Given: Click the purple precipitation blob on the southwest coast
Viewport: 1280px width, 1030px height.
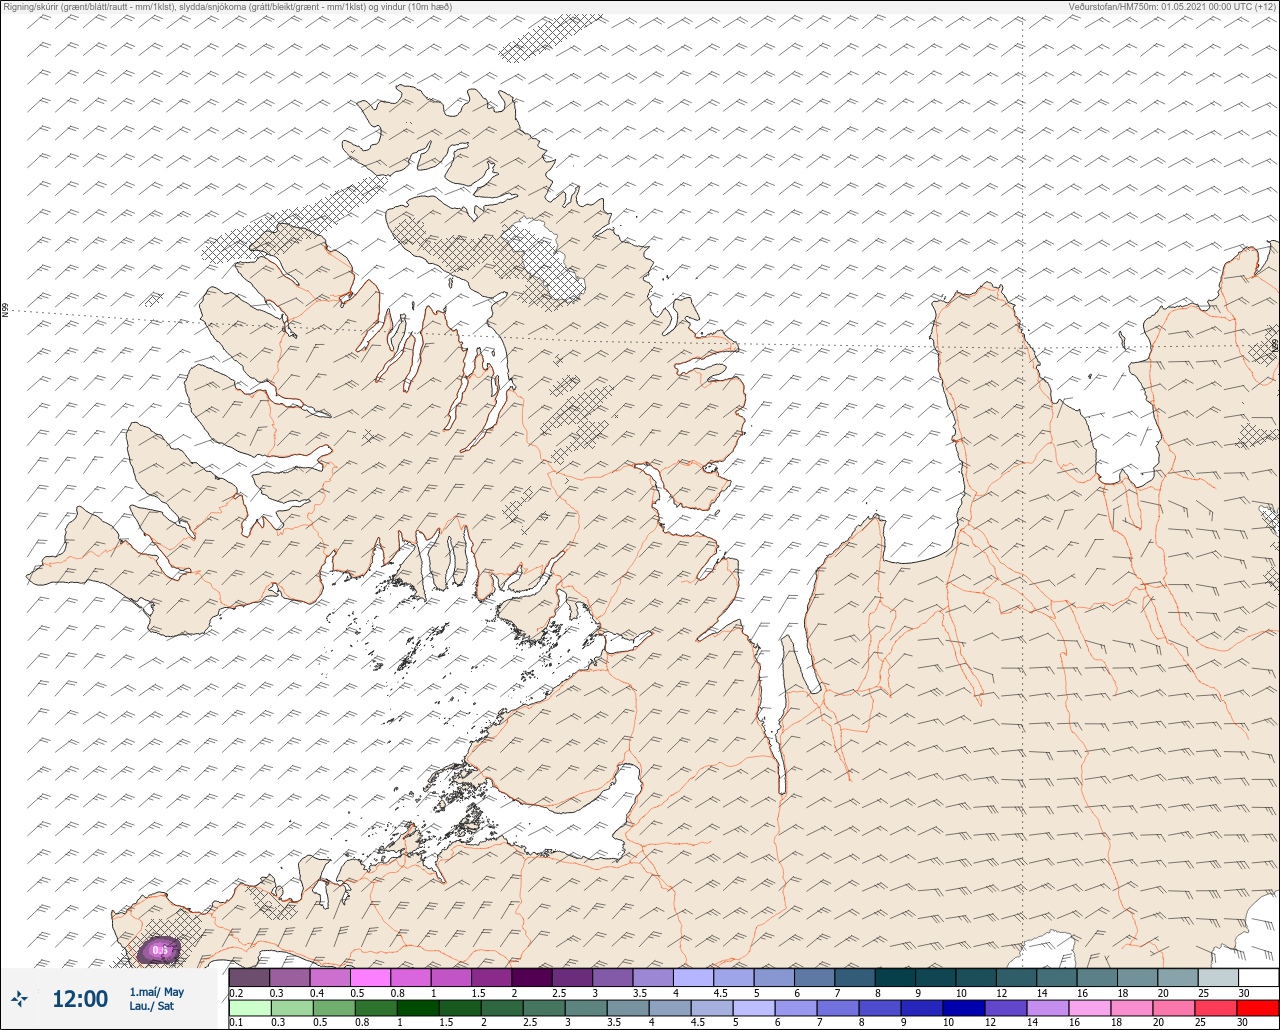Looking at the screenshot, I should pyautogui.click(x=159, y=950).
